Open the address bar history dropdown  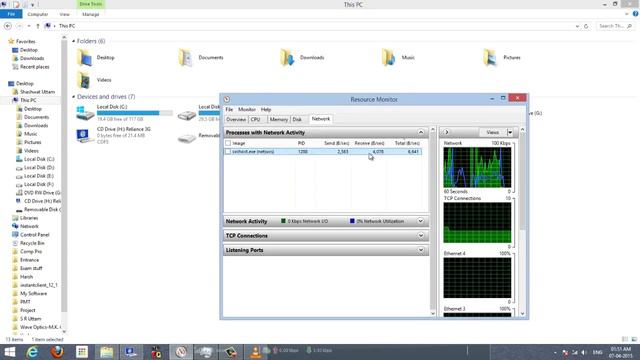tap(577, 26)
